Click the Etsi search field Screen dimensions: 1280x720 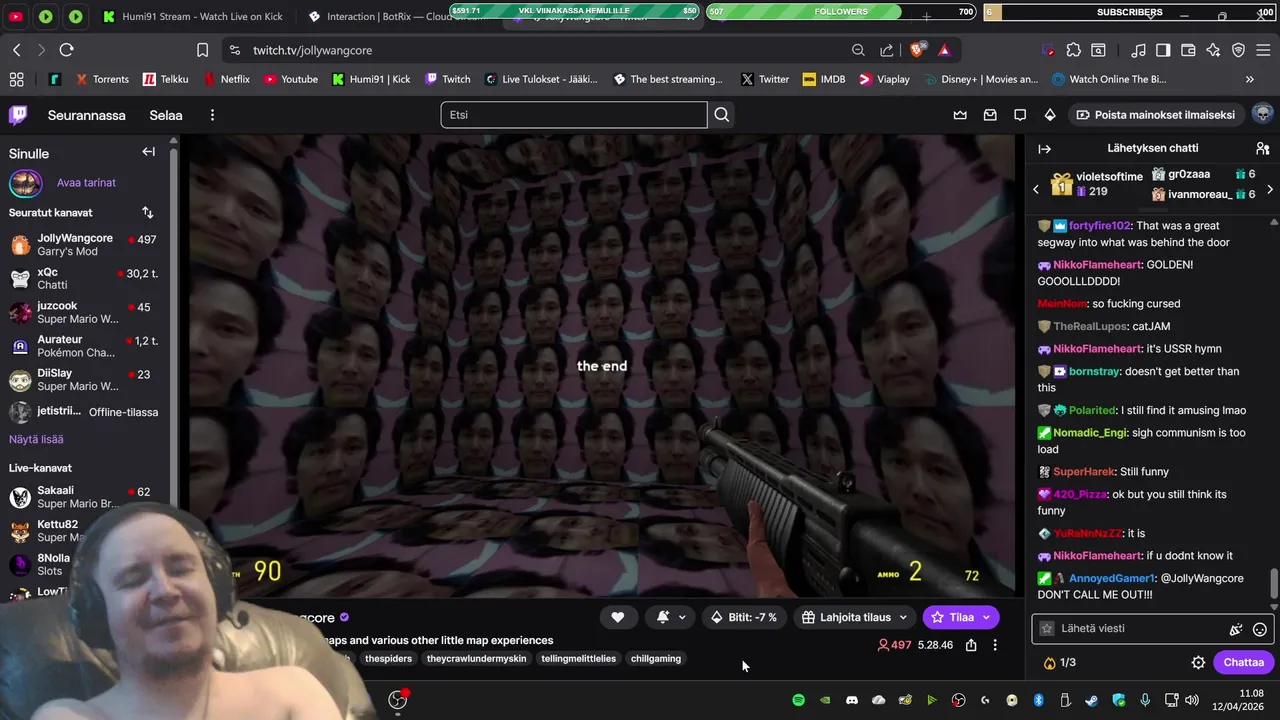click(x=574, y=115)
